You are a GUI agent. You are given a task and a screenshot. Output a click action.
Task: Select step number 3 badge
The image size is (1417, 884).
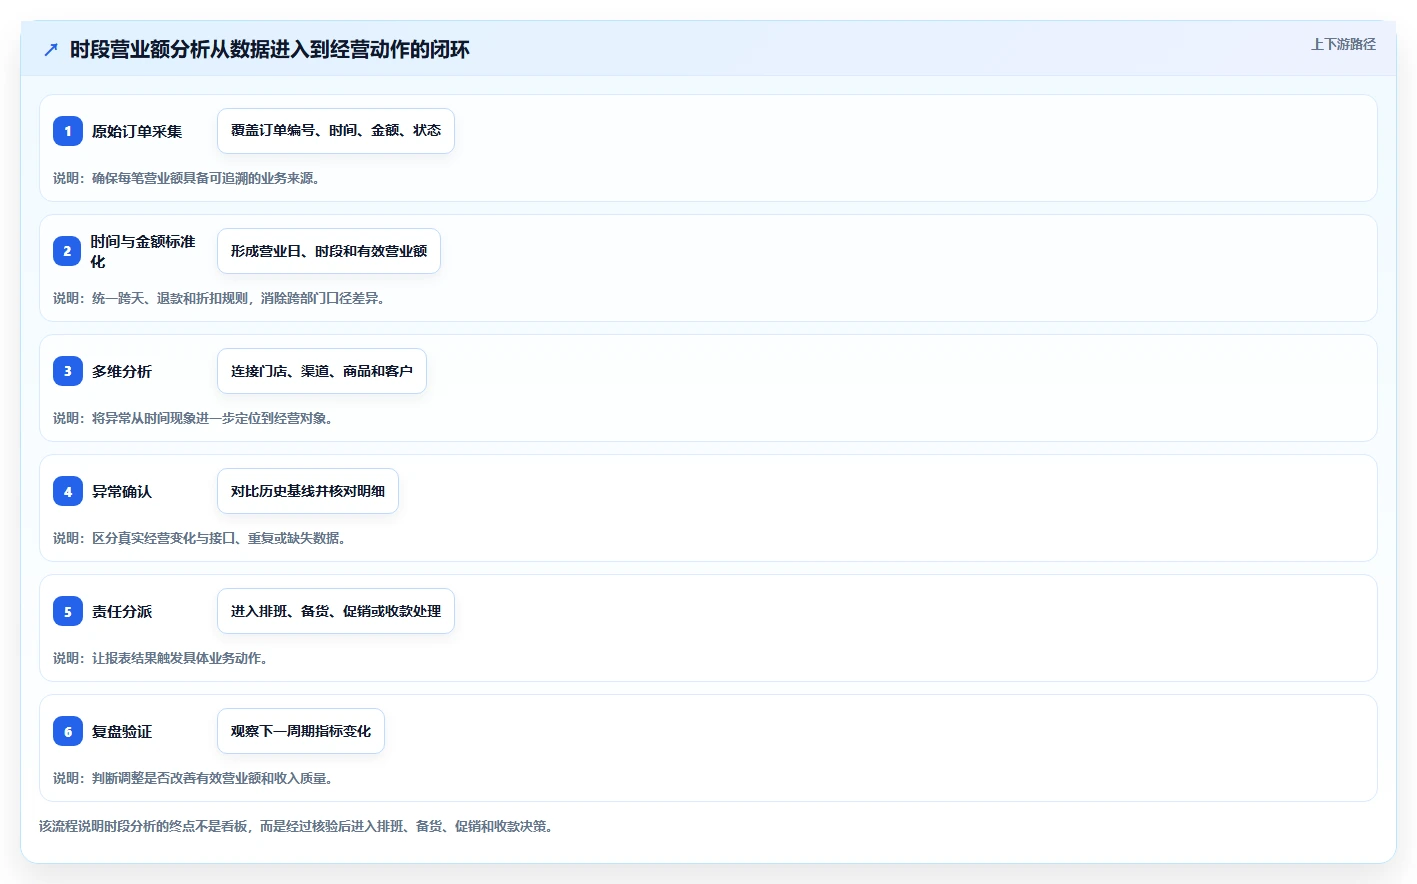[68, 371]
